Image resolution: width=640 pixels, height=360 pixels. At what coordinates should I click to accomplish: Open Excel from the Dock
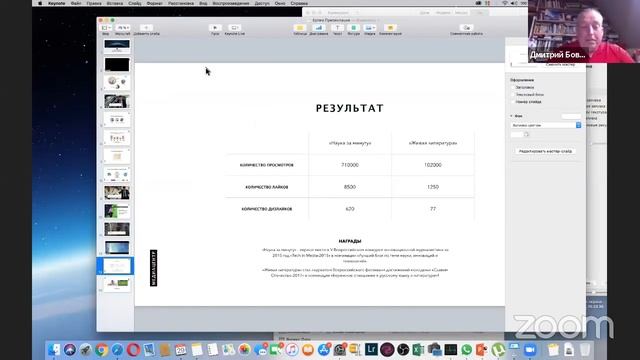pyautogui.click(x=418, y=350)
